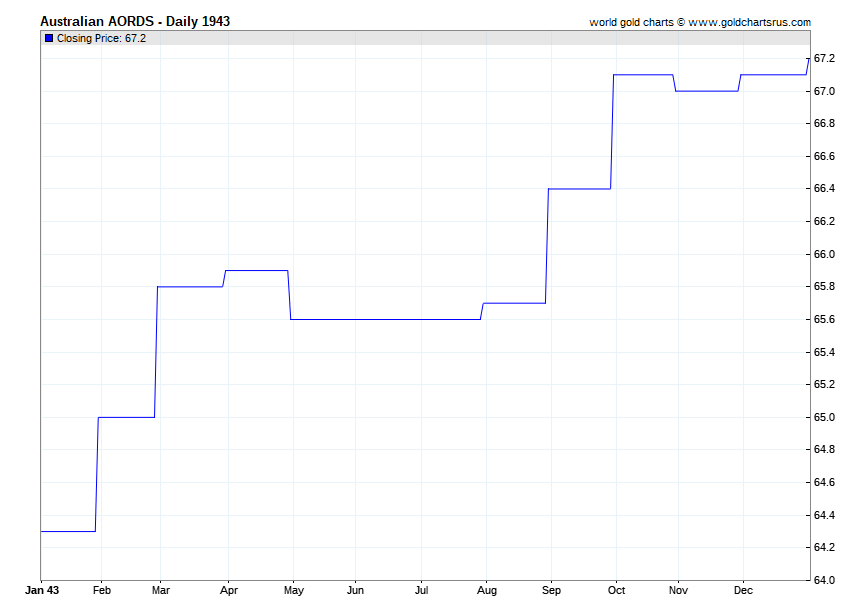
Task: Click the 65.8 y-axis value
Action: tap(824, 286)
